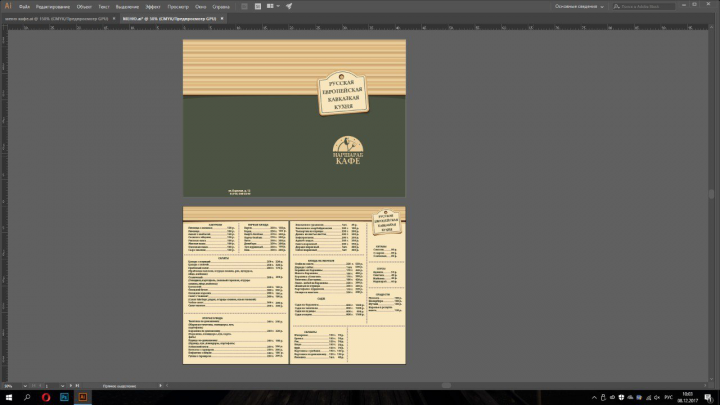Viewport: 720px width, 405px height.
Task: Select the Нашараб Кафе logo on cover
Action: click(x=348, y=150)
